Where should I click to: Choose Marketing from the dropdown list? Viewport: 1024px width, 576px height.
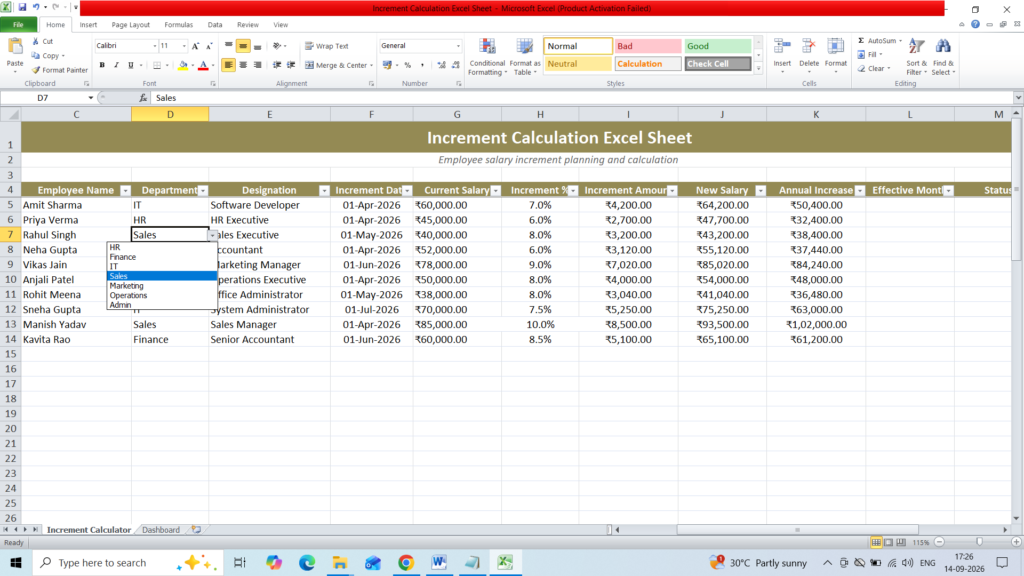(162, 285)
